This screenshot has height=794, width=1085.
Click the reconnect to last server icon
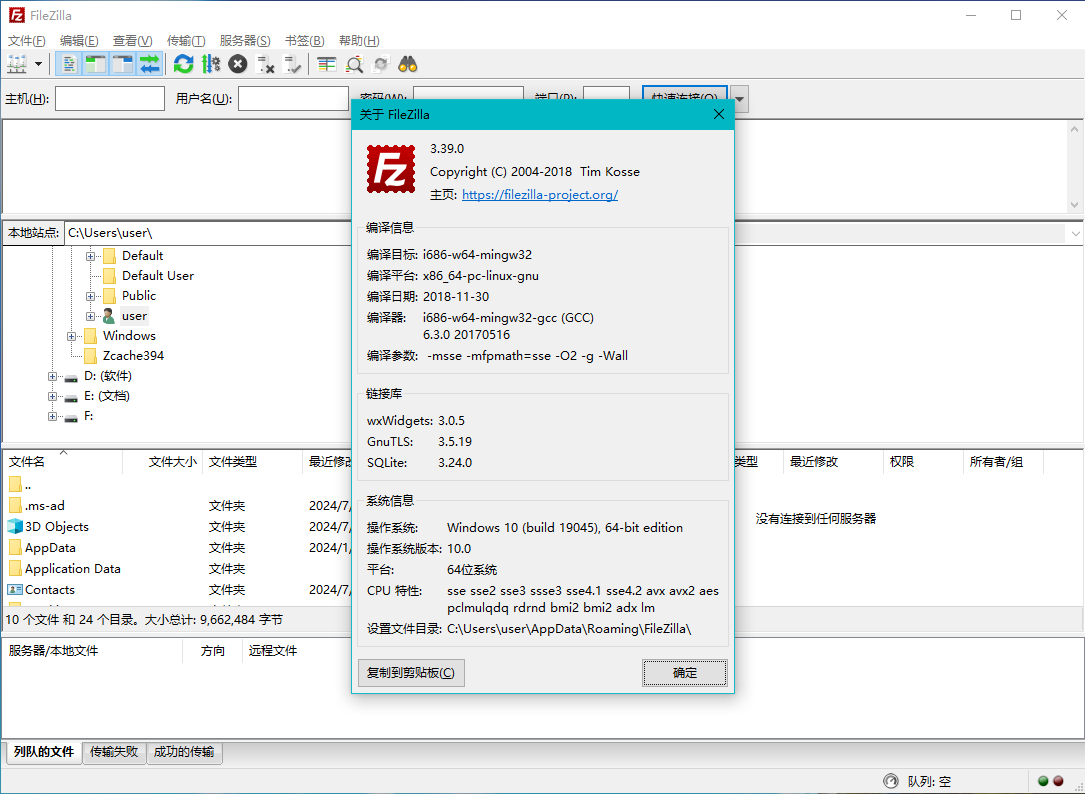pos(292,64)
